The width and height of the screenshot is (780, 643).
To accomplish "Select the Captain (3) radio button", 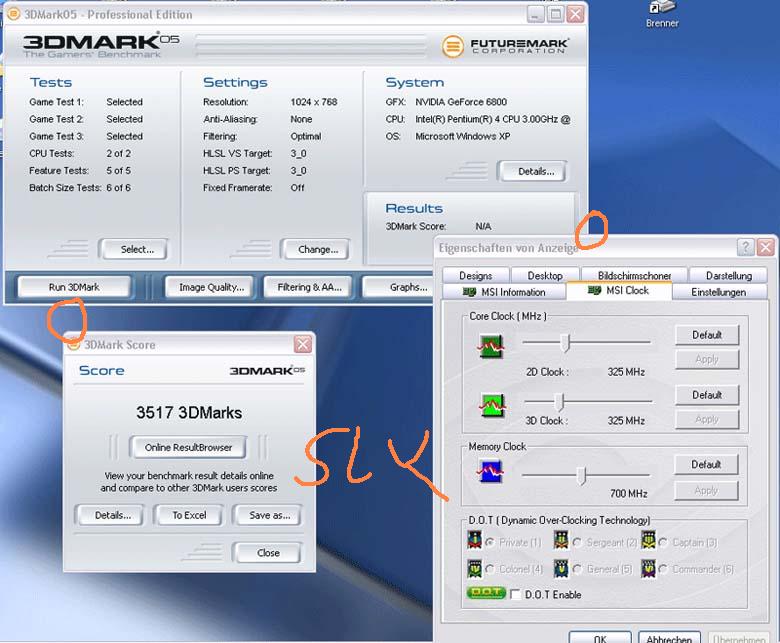I will [663, 543].
